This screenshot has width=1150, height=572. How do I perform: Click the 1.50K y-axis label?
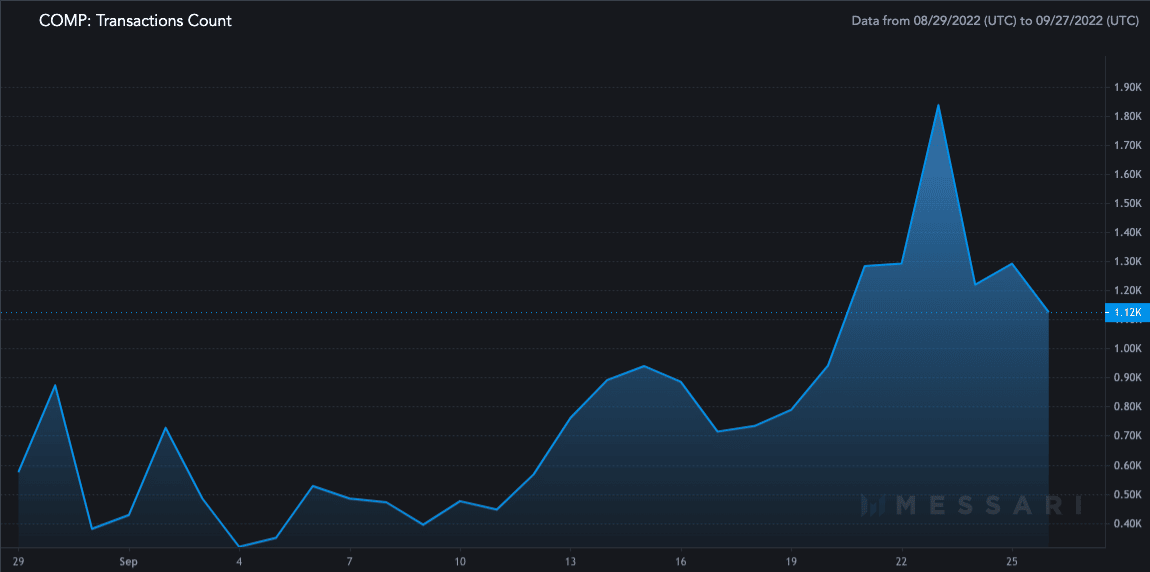[1127, 204]
